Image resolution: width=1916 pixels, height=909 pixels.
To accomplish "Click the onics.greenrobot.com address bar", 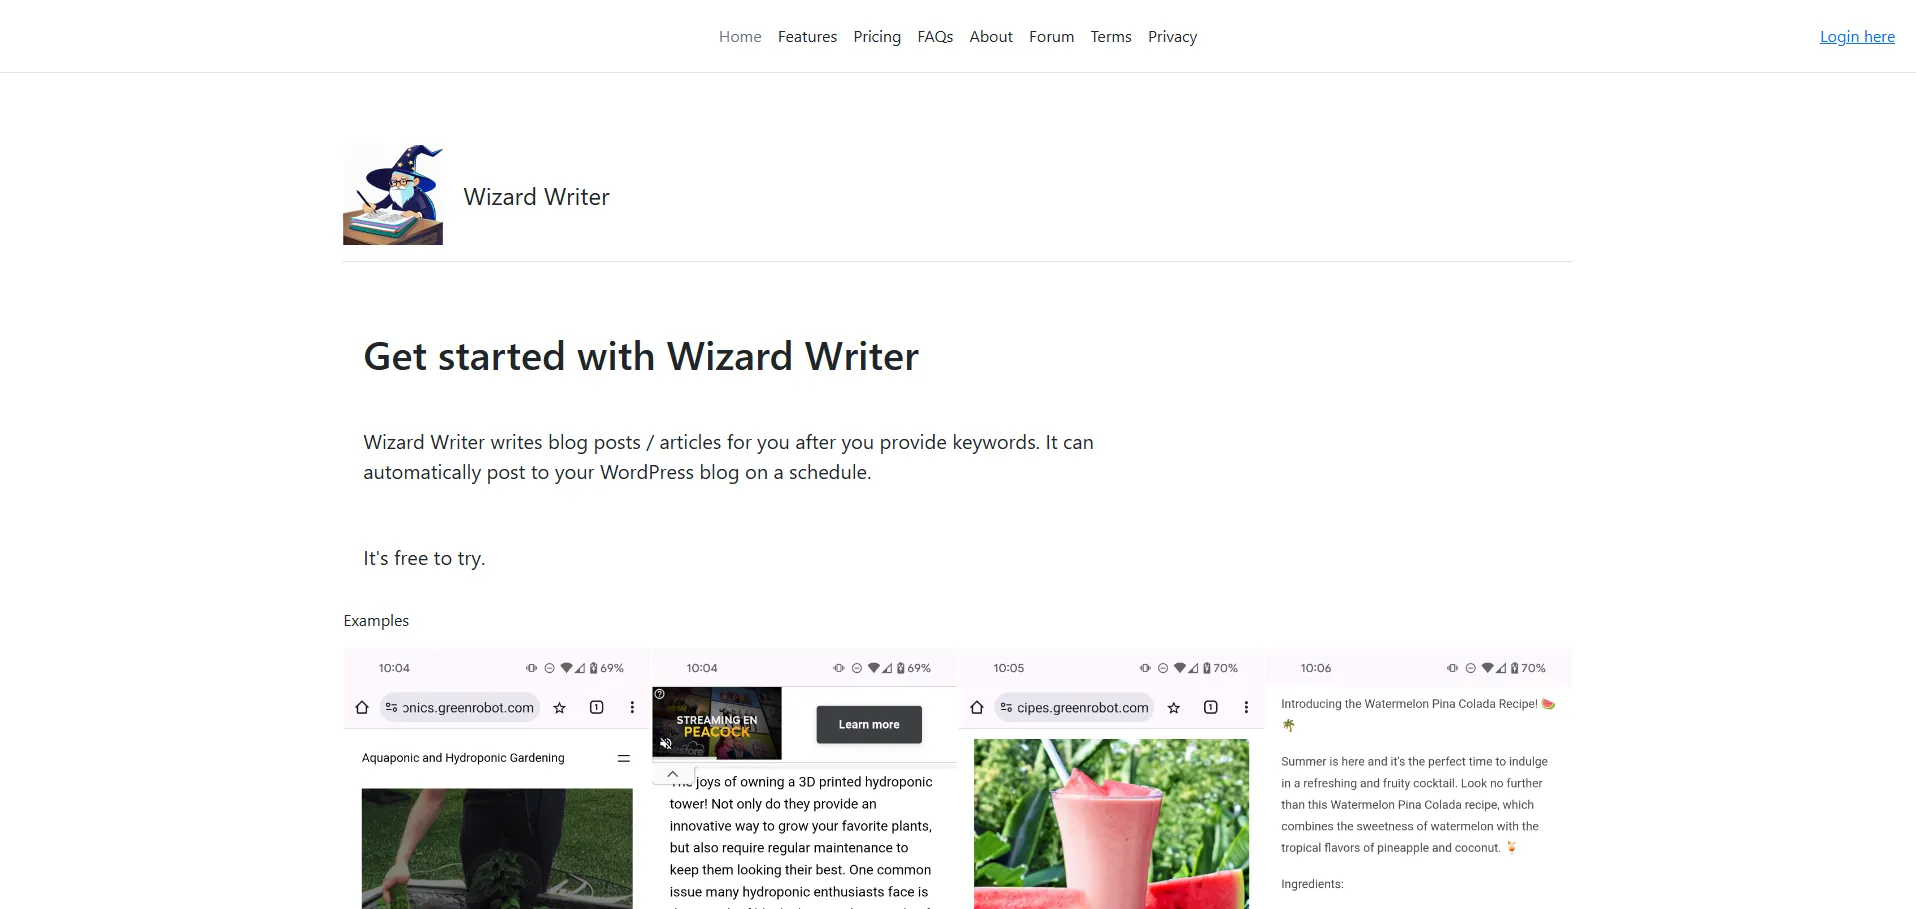I will 460,708.
